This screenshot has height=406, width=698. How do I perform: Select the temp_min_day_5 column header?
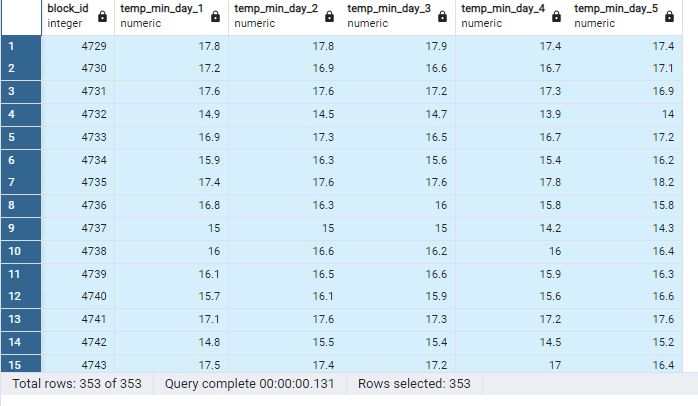tap(625, 17)
